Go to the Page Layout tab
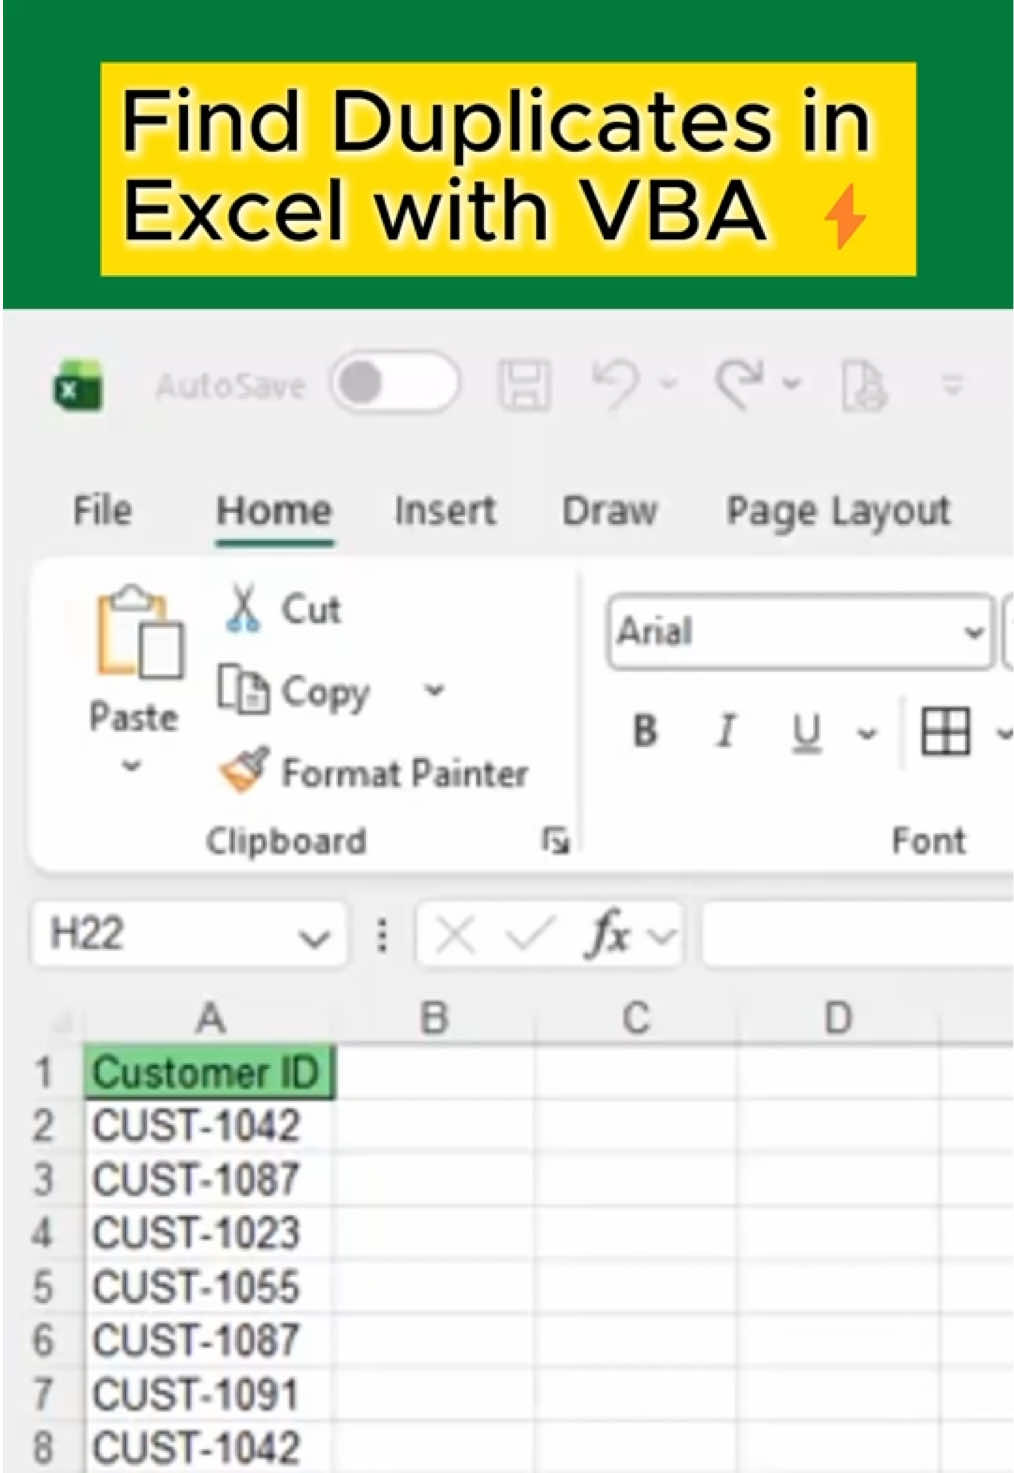This screenshot has height=1473, width=1014. (838, 511)
